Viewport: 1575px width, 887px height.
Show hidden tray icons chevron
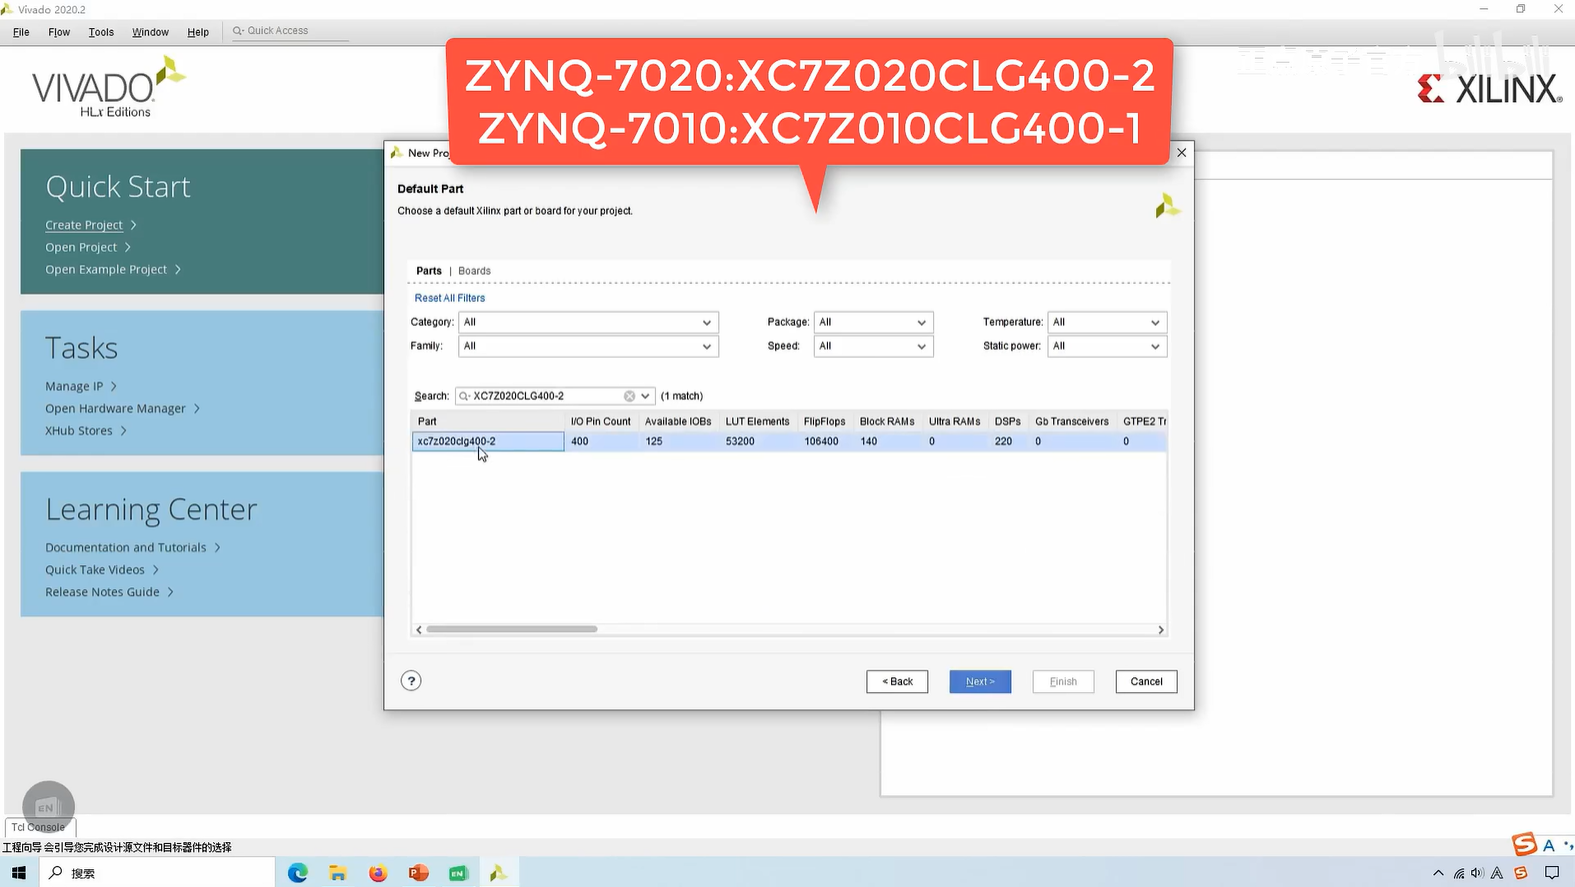(1438, 873)
